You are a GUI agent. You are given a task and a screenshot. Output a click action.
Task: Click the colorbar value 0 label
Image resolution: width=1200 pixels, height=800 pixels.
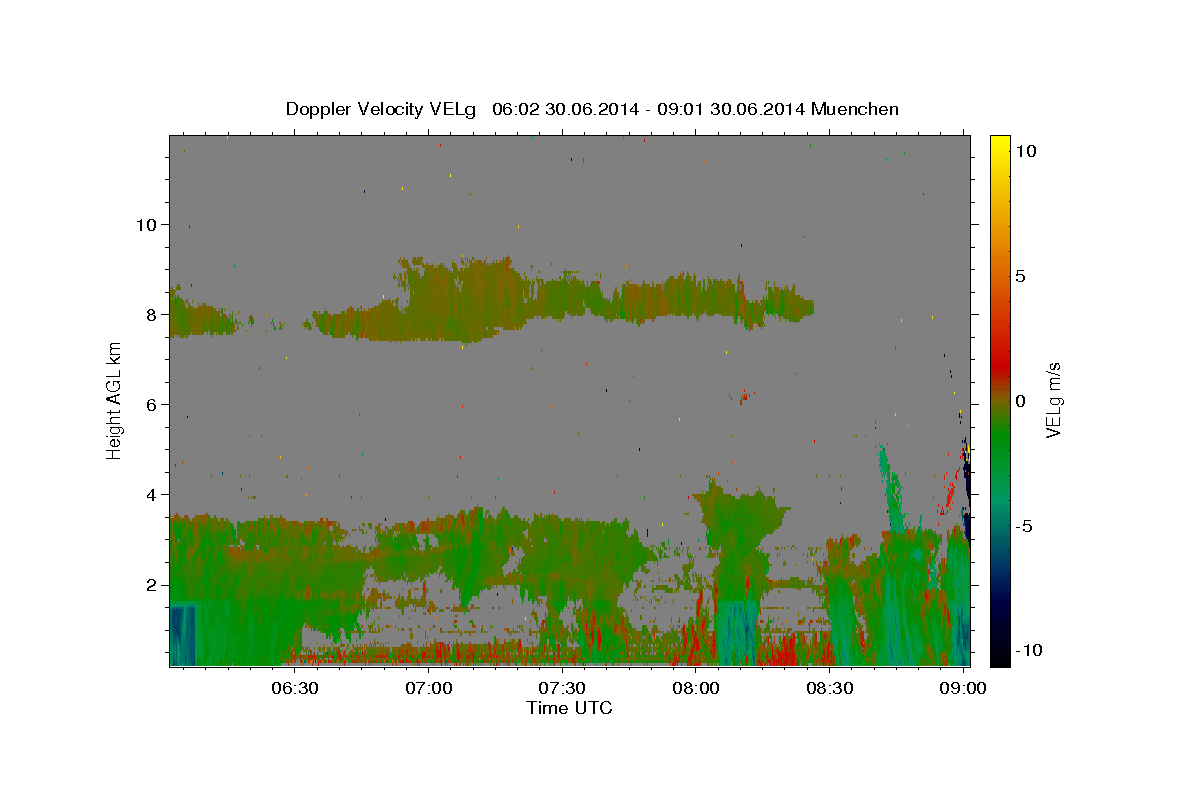1021,401
